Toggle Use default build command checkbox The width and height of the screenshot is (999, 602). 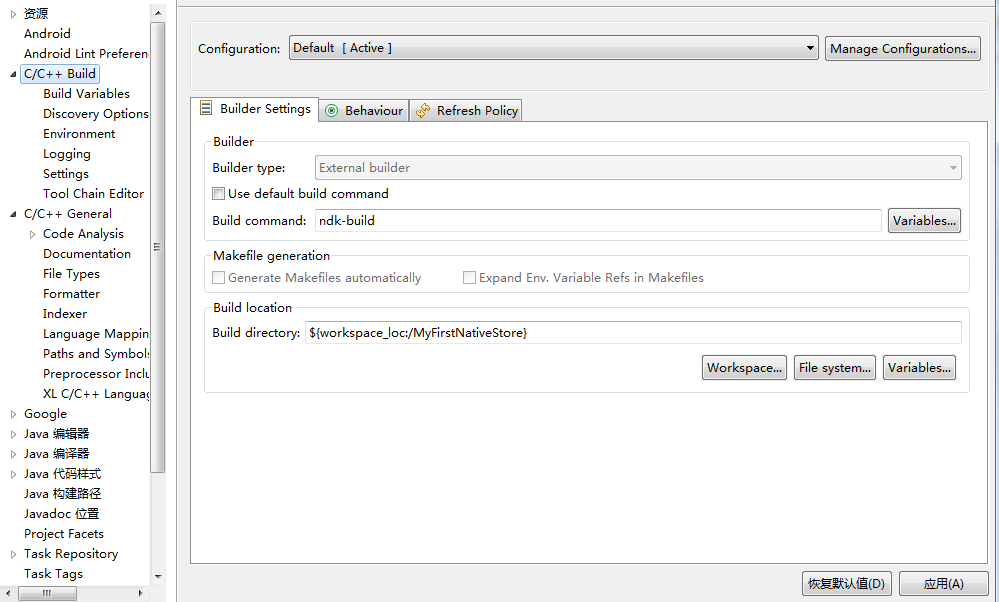[219, 194]
